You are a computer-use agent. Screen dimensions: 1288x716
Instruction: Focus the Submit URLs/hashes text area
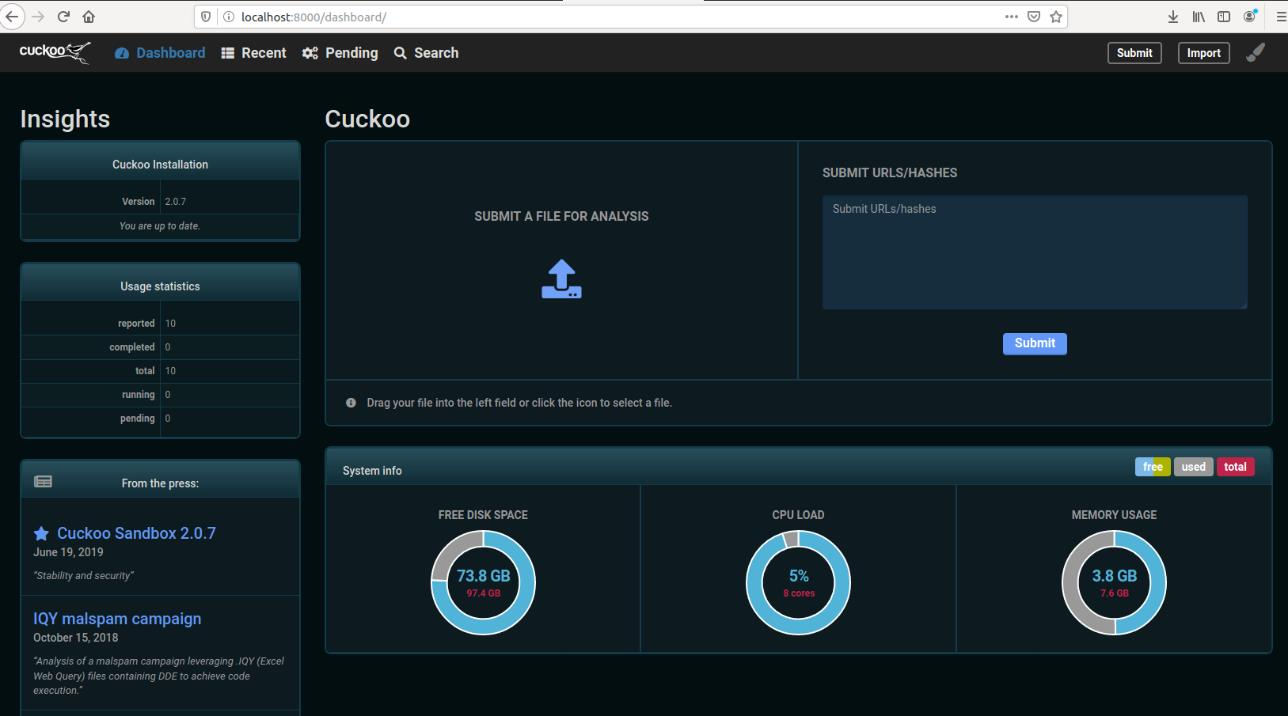[1035, 252]
